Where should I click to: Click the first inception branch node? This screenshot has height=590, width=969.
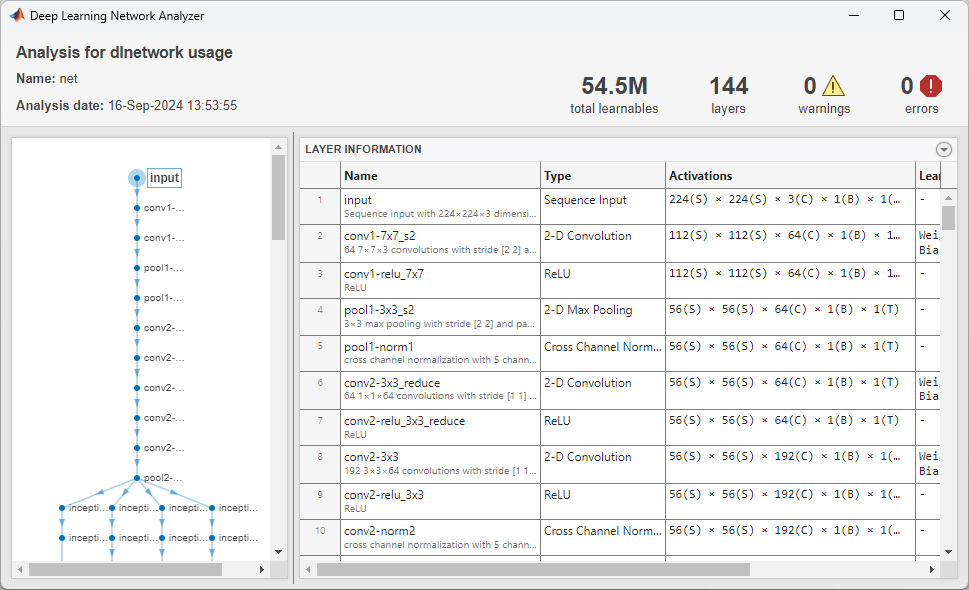62,508
